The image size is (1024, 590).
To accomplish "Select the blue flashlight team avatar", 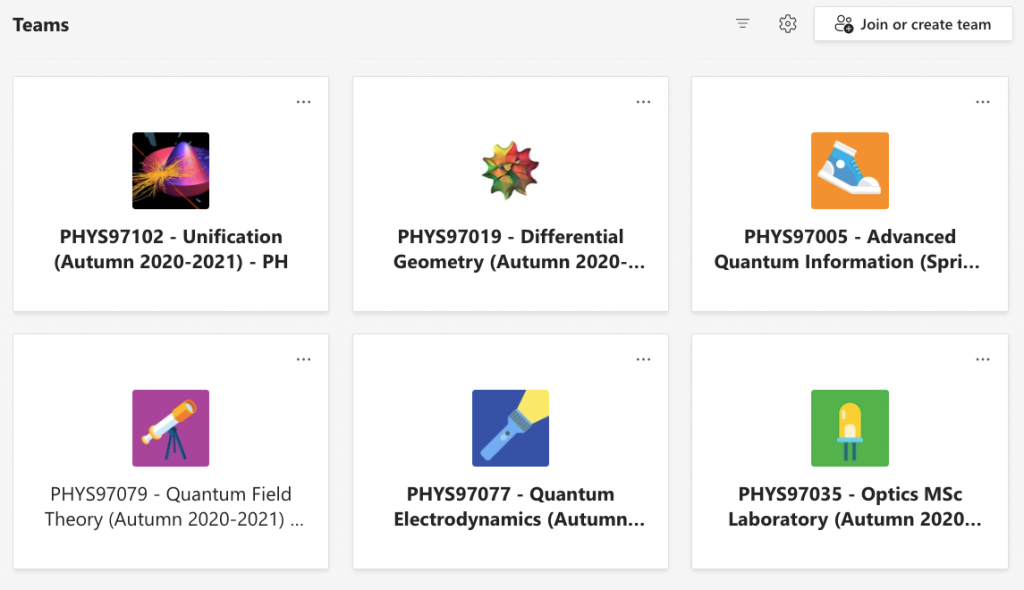I will tap(510, 428).
